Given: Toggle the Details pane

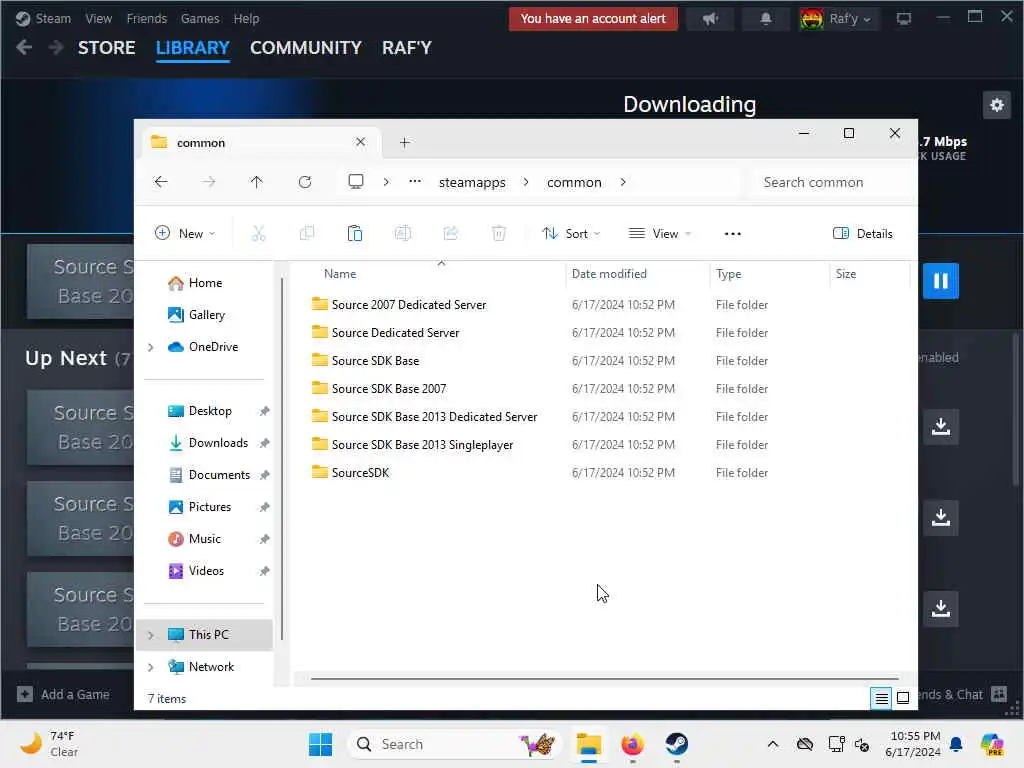Looking at the screenshot, I should [x=863, y=234].
